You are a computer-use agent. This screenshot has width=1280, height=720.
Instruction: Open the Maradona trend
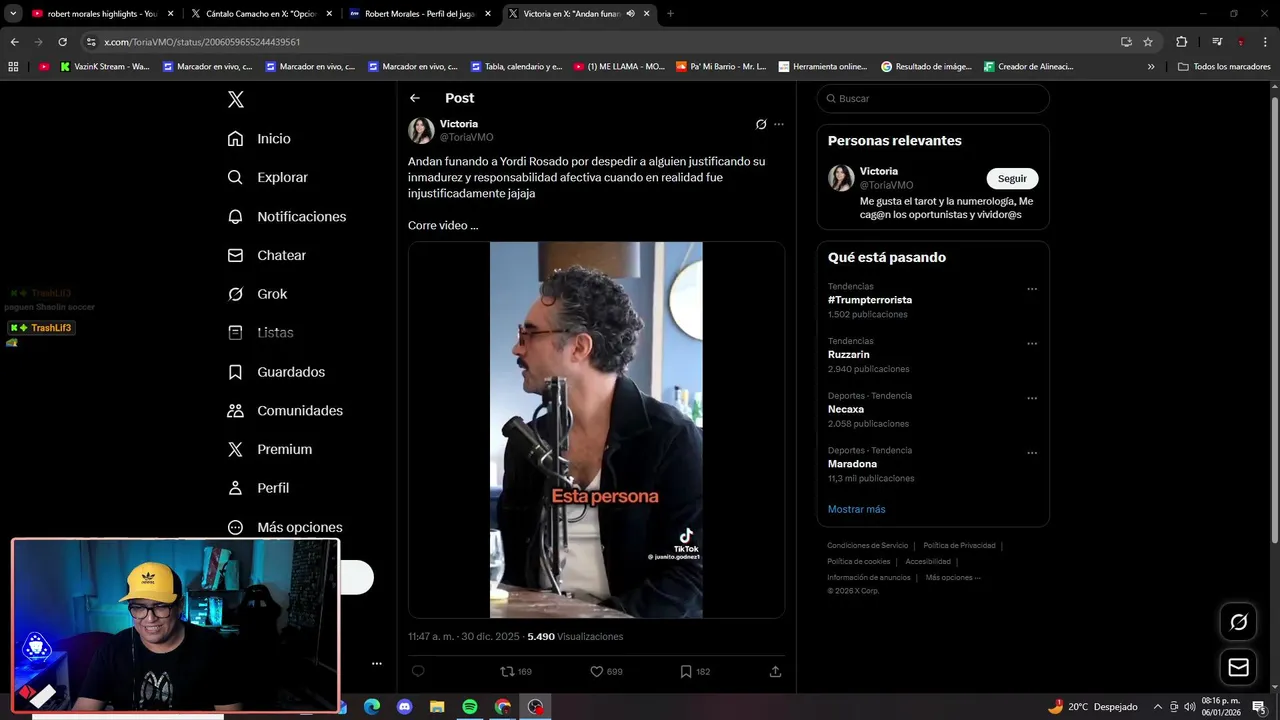pyautogui.click(x=852, y=464)
